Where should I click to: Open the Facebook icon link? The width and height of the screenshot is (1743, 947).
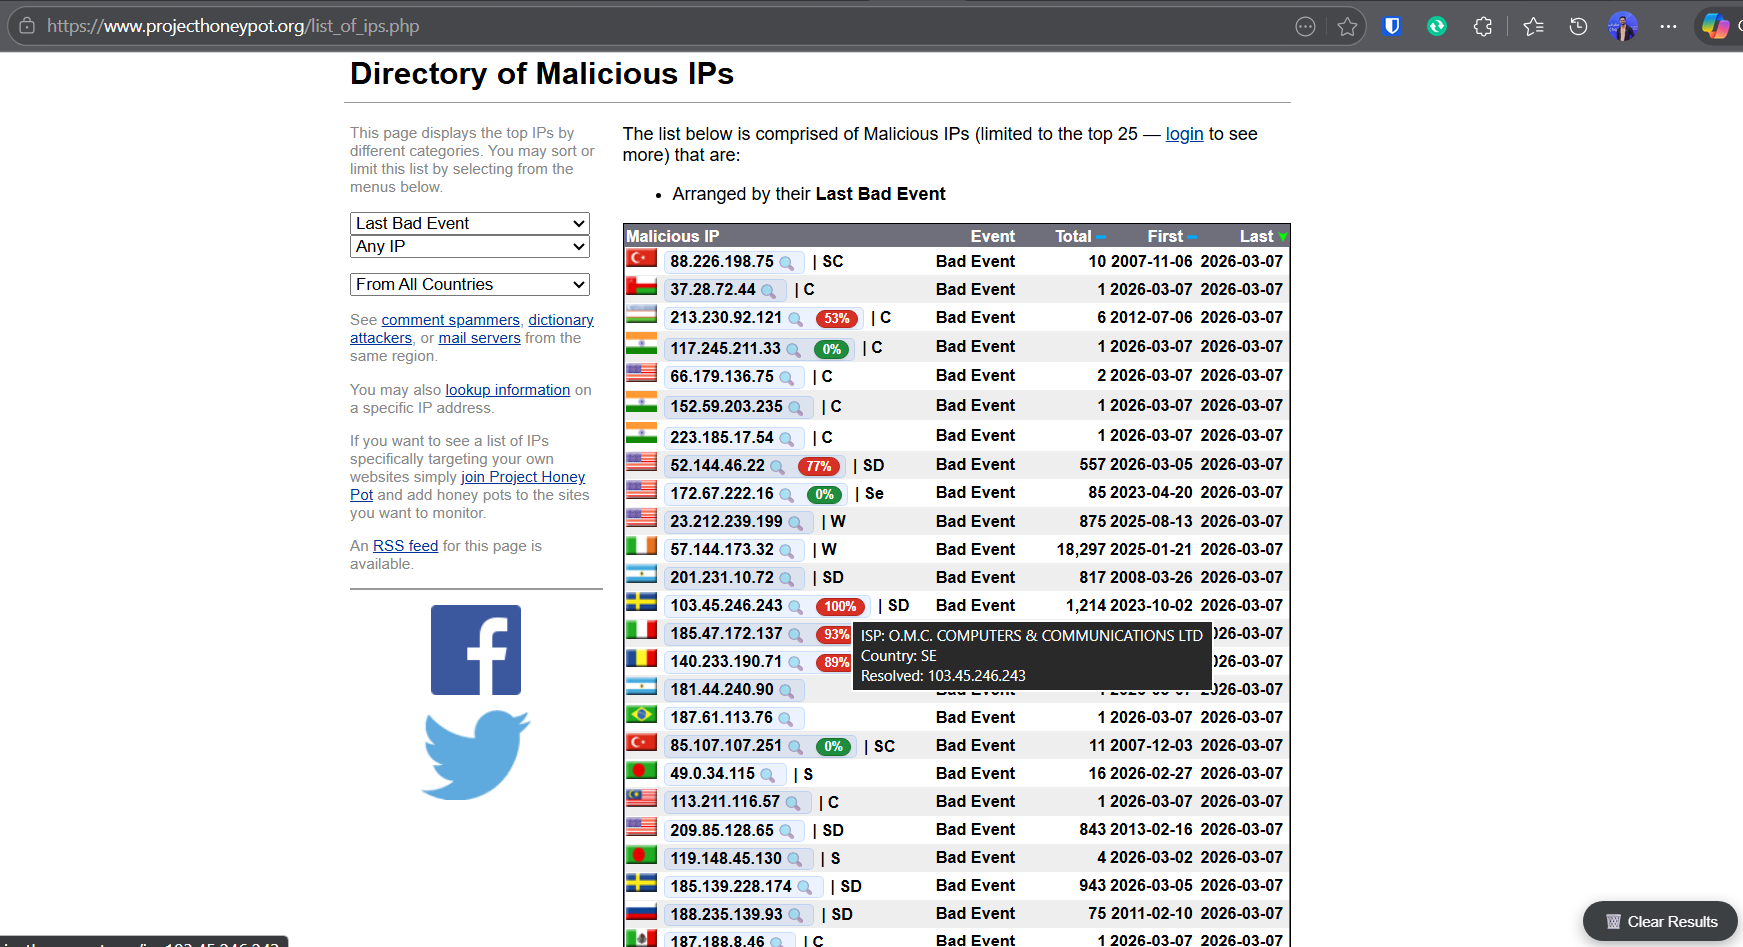click(476, 650)
